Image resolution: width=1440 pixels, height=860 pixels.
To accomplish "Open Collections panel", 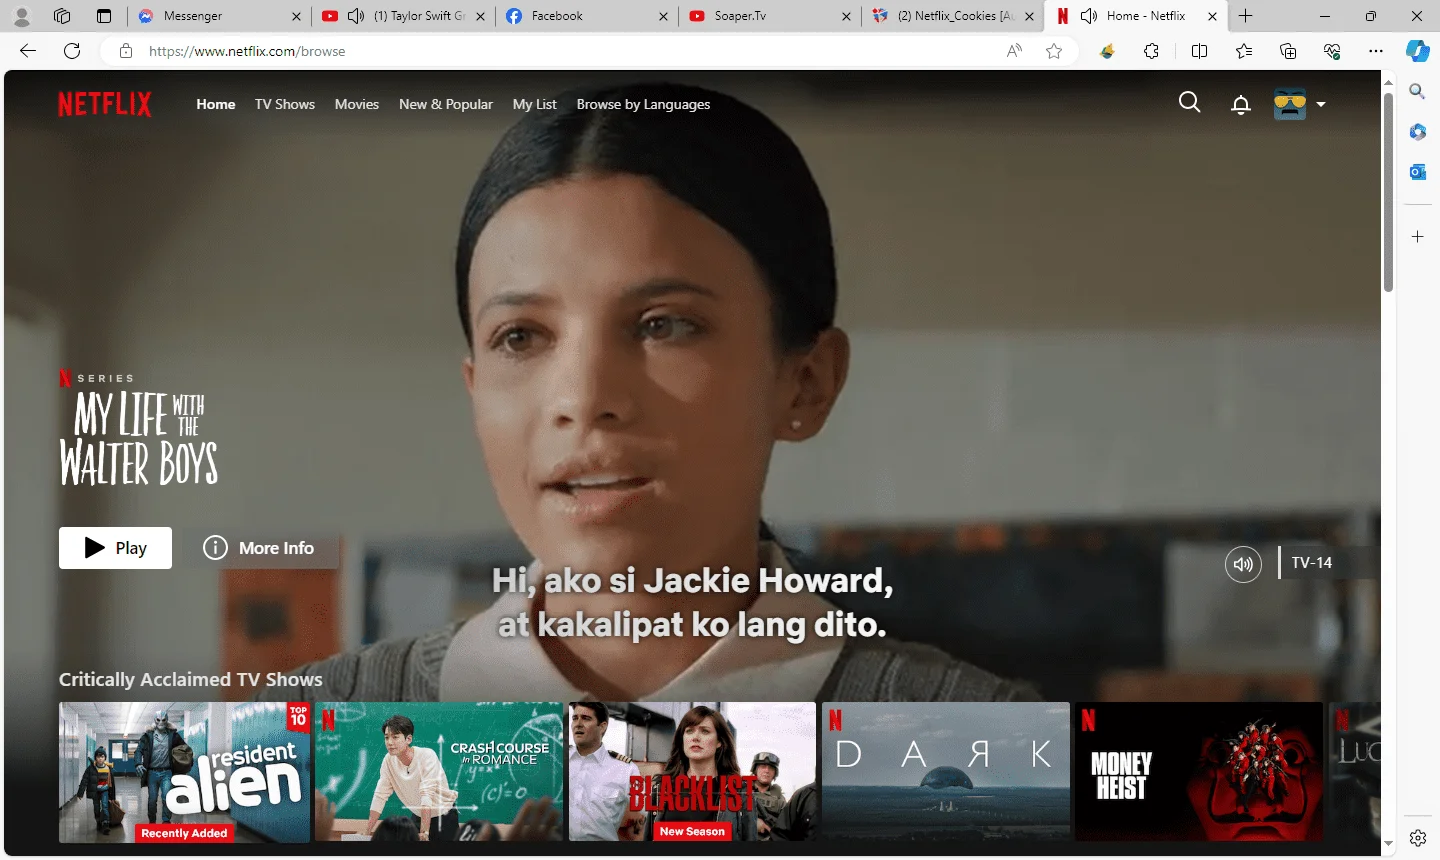I will pyautogui.click(x=1288, y=51).
